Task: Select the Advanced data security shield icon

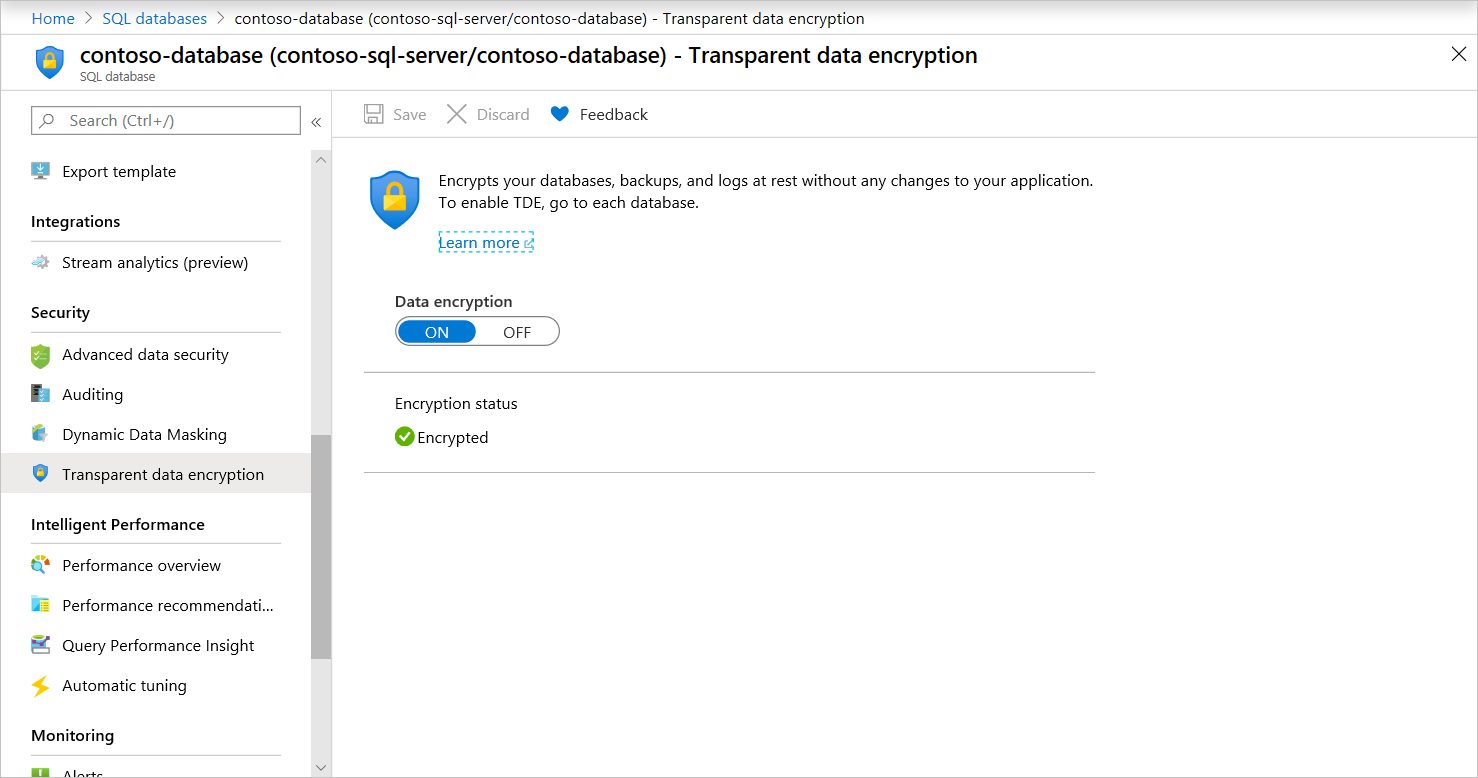Action: tap(40, 354)
